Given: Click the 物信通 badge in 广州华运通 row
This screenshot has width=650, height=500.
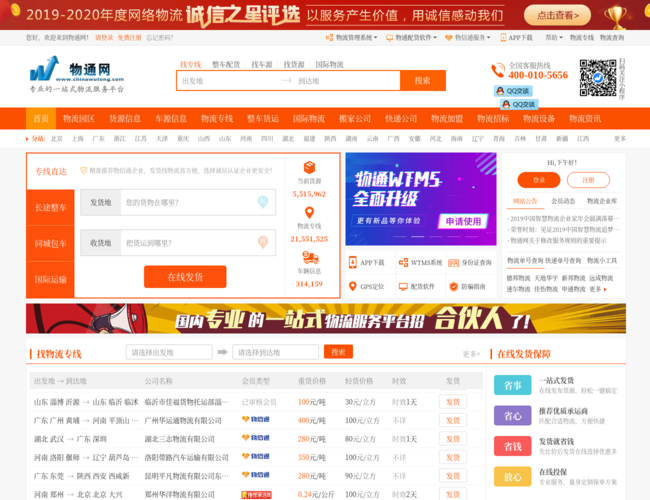Looking at the screenshot, I should (x=256, y=420).
